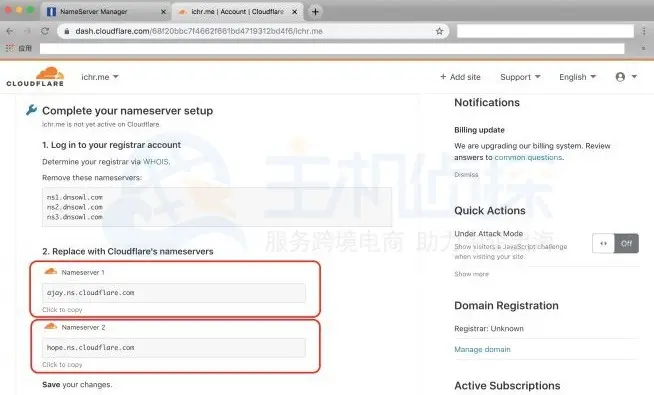Reload the page with refresh icon

coord(45,31)
